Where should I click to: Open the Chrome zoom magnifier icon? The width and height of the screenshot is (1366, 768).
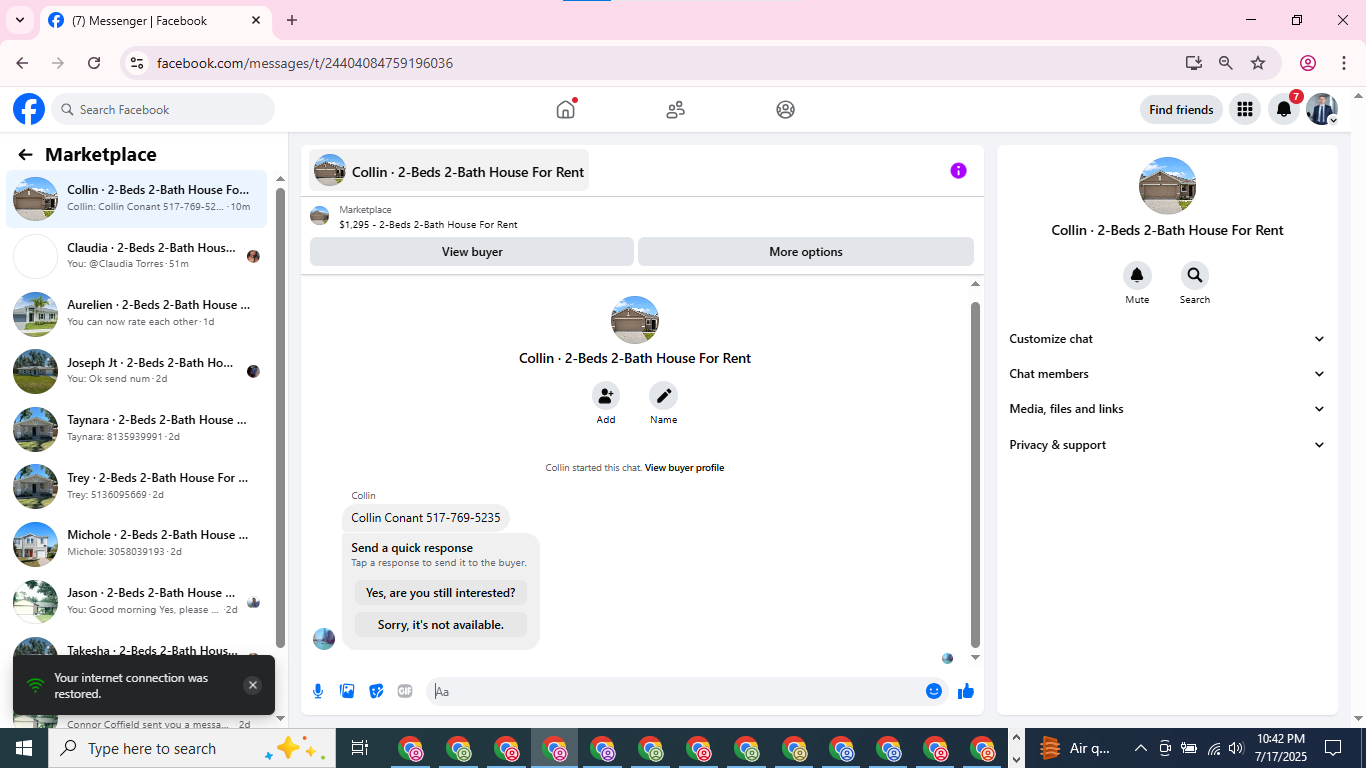tap(1226, 63)
